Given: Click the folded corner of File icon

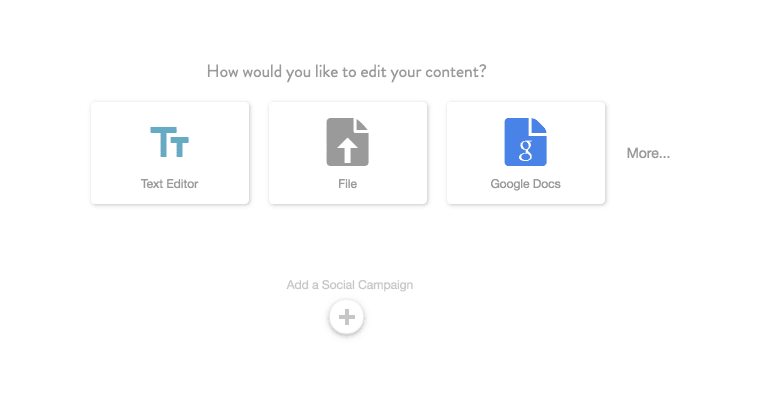Looking at the screenshot, I should pos(362,125).
